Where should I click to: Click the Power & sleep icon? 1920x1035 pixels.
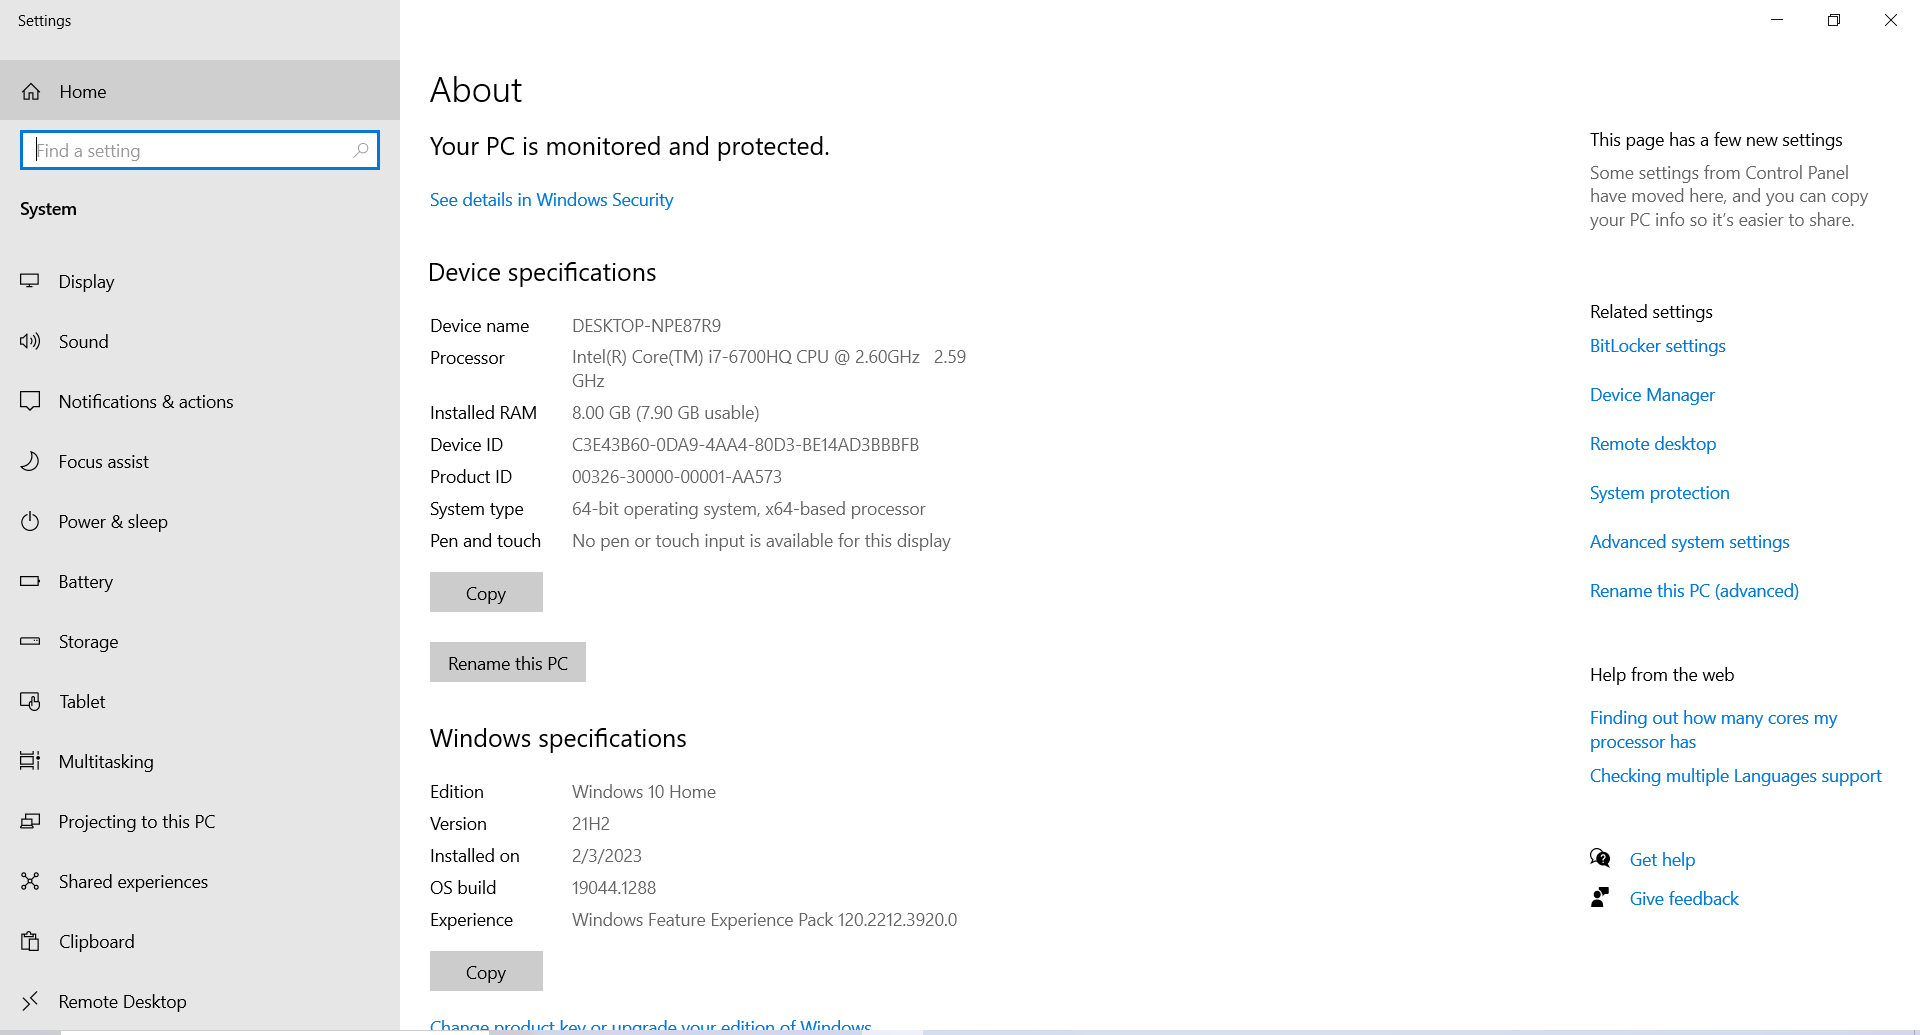[30, 521]
